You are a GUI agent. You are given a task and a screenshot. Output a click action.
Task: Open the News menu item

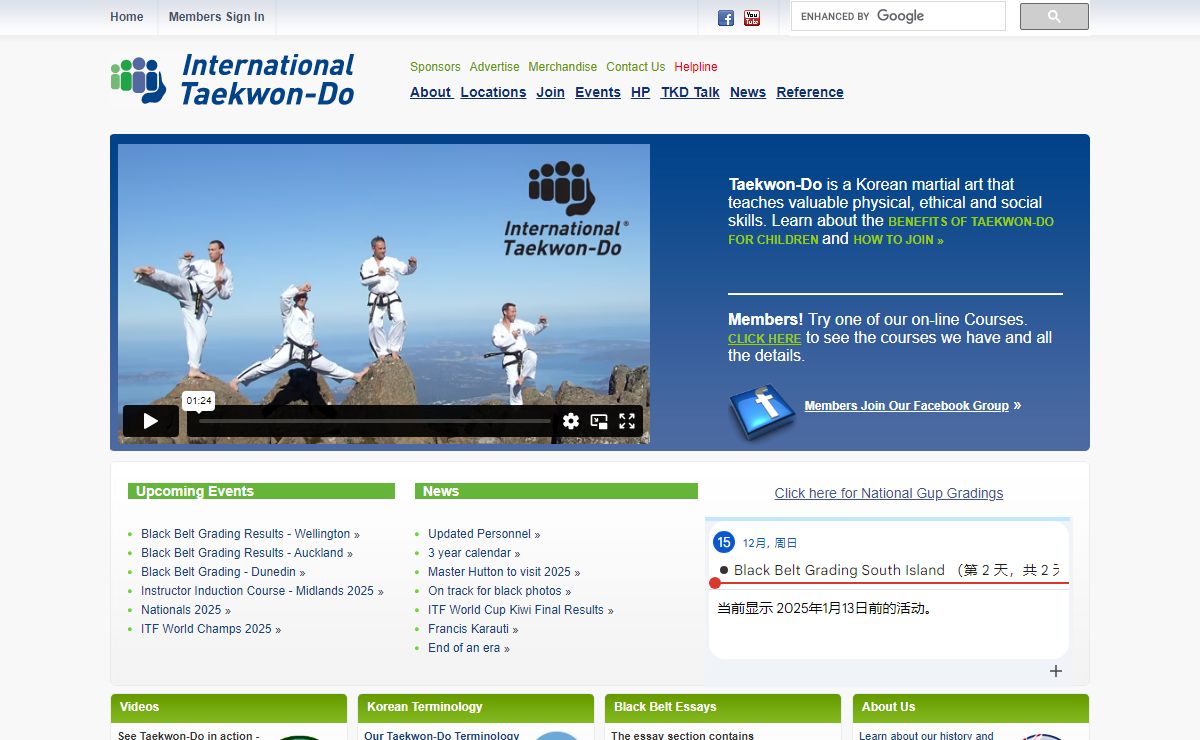click(748, 92)
